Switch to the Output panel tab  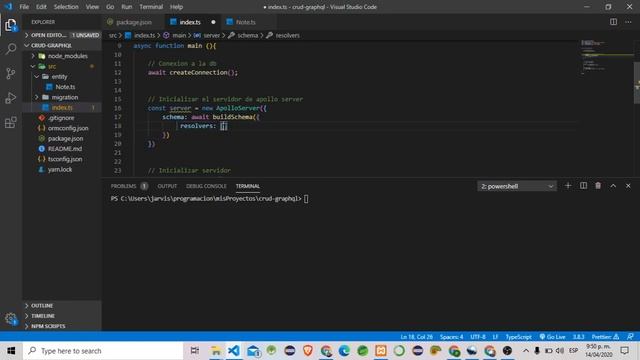click(x=167, y=186)
